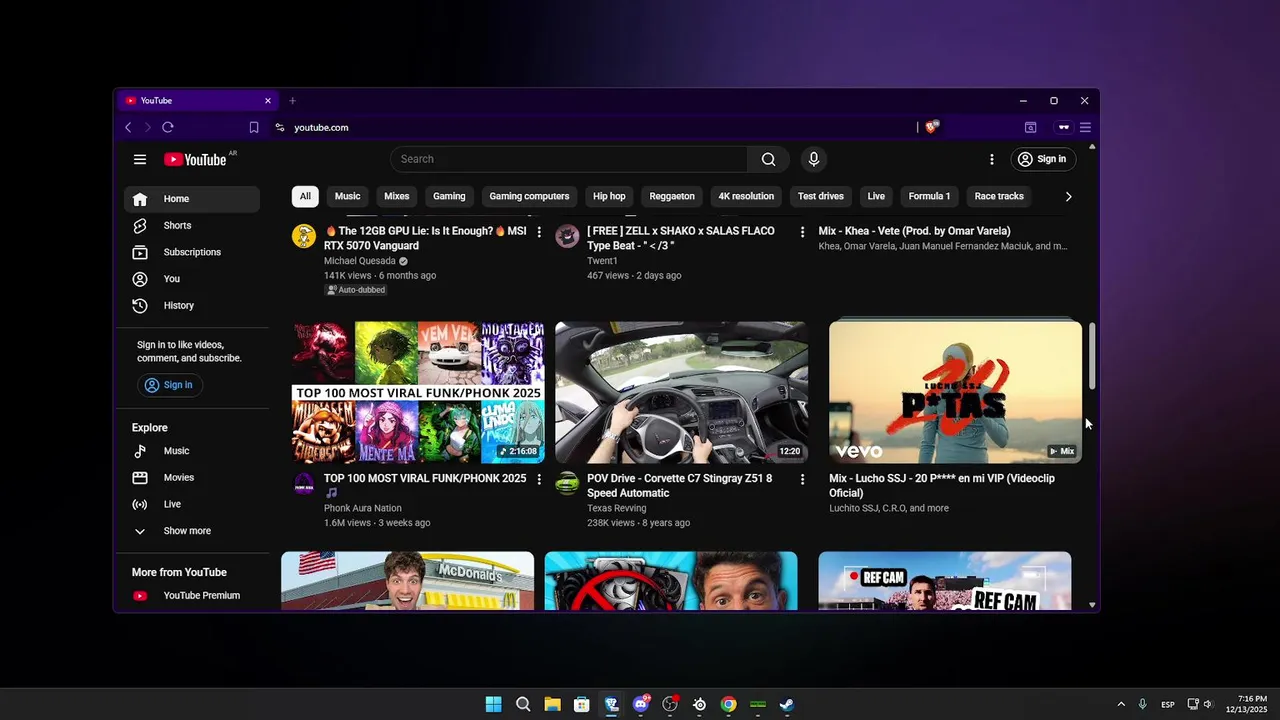Open the YouTube hamburger guide menu

(140, 159)
